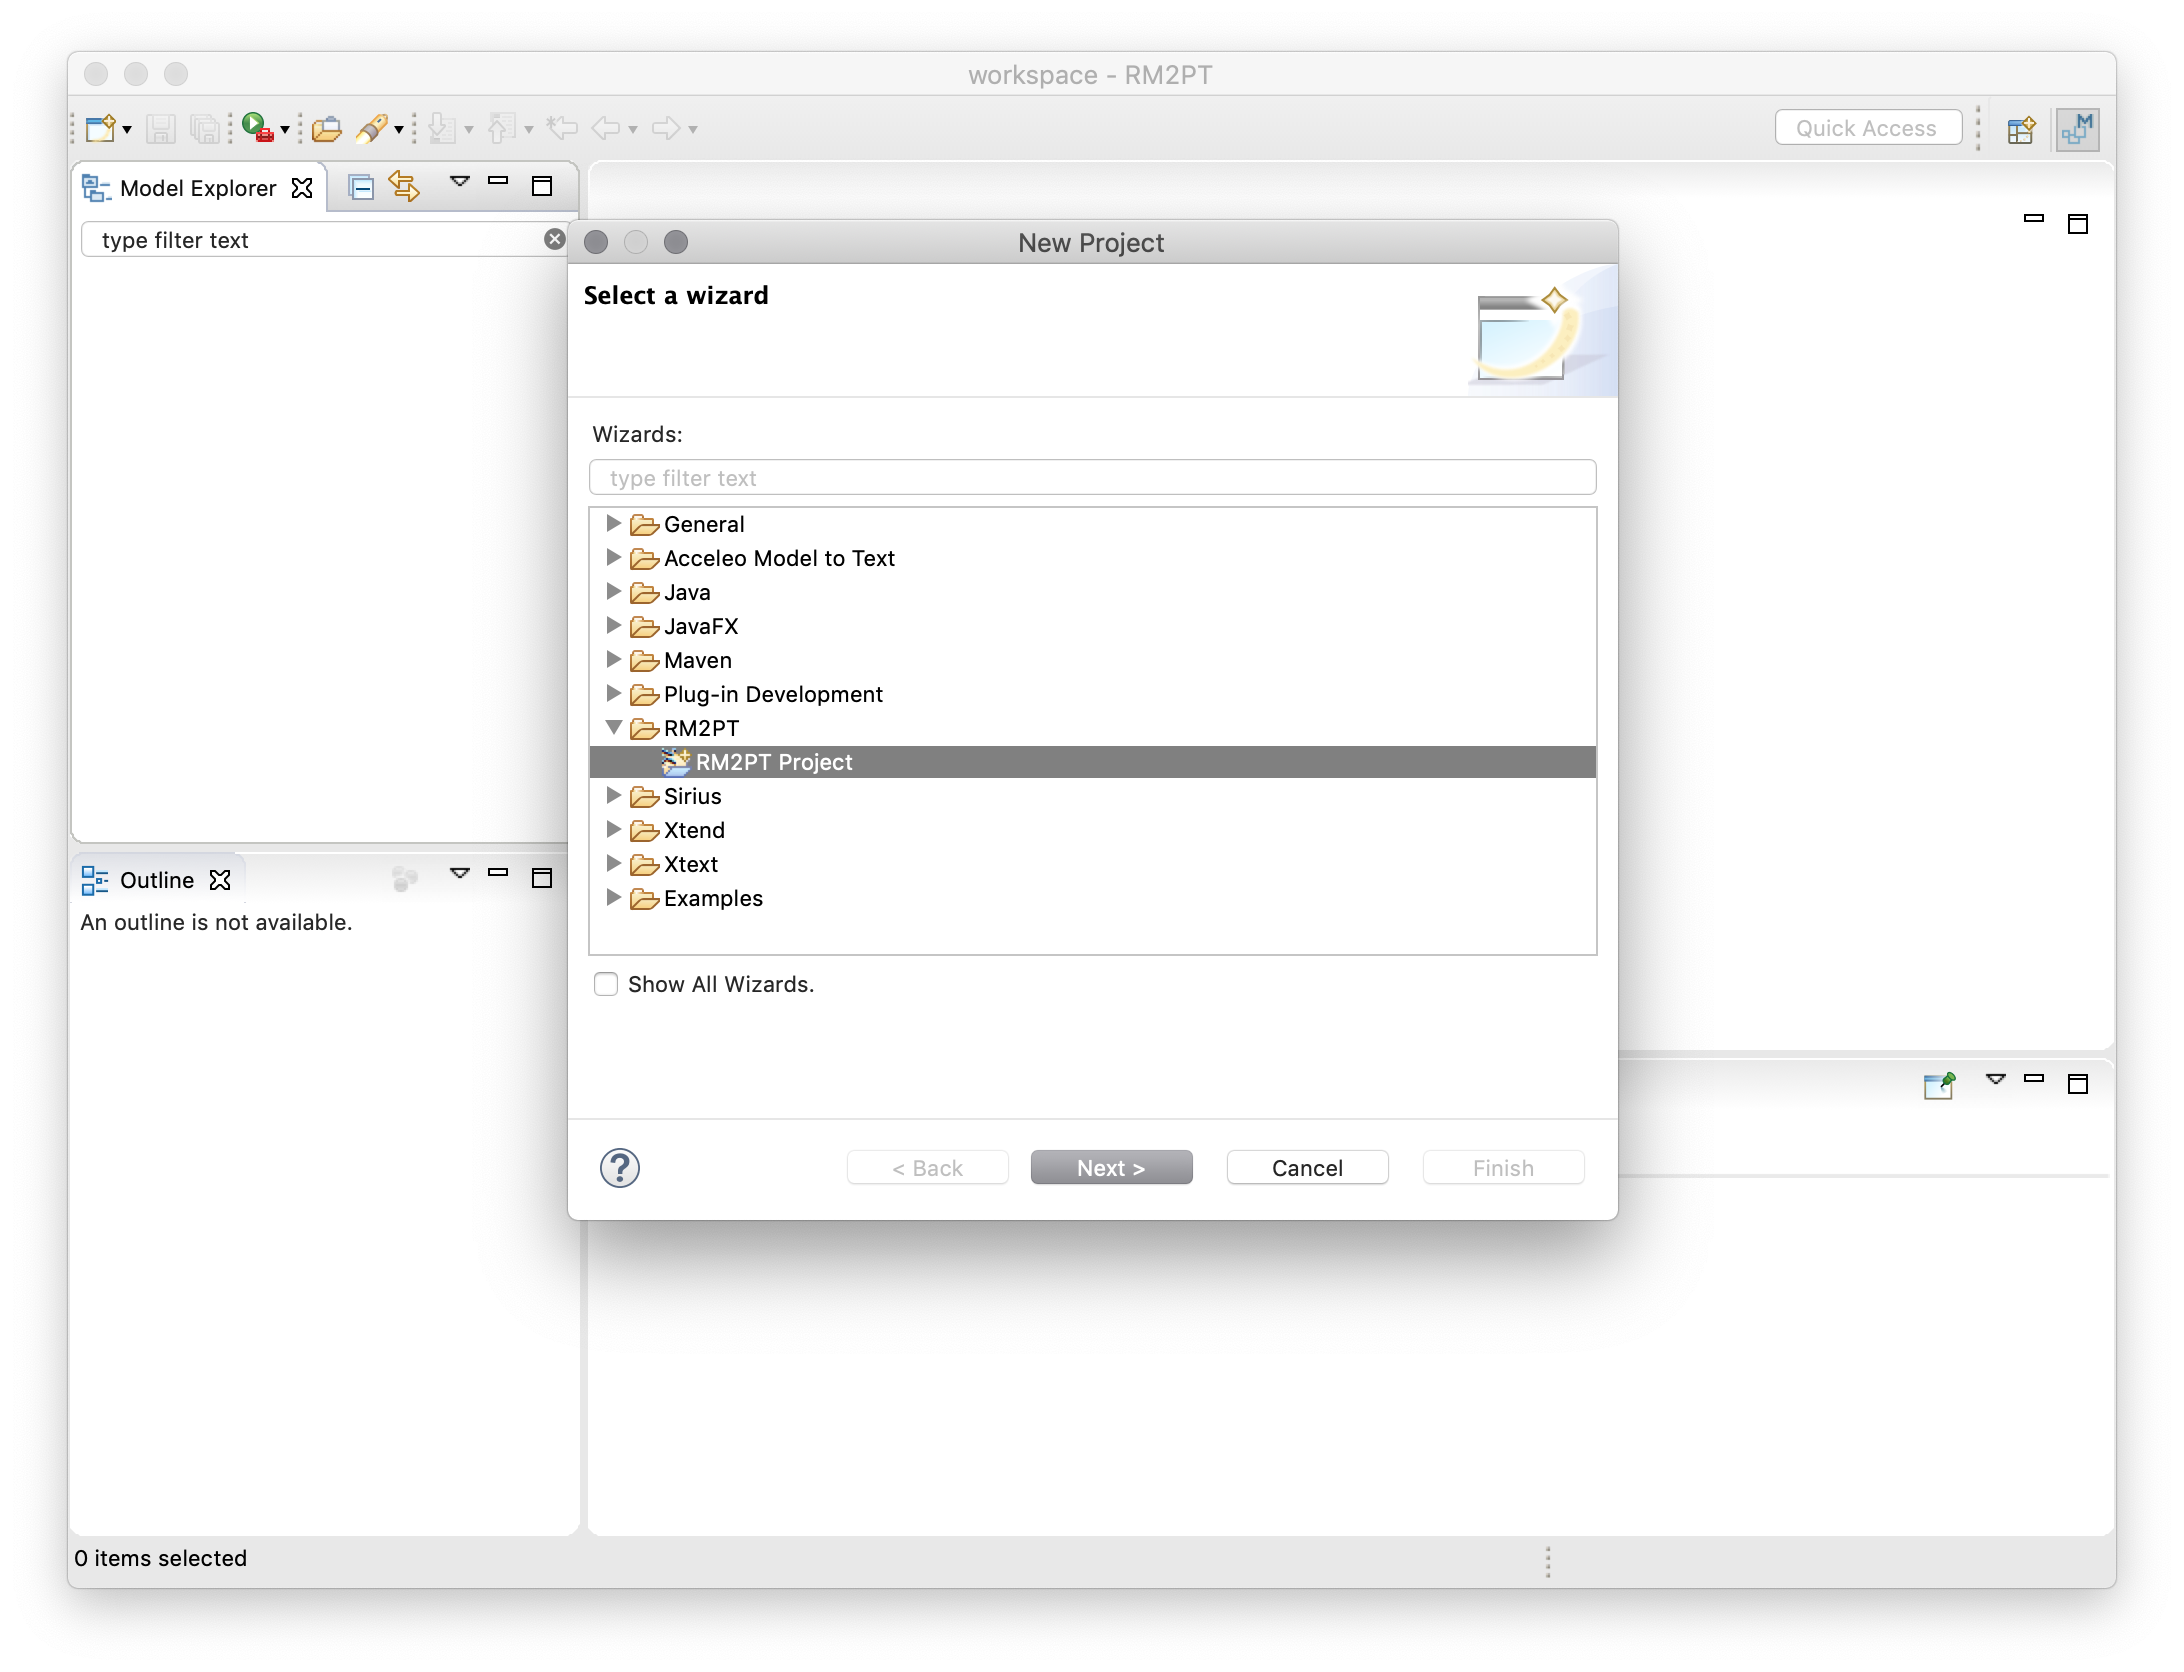Image resolution: width=2184 pixels, height=1672 pixels.
Task: Maximize the Outline view
Action: coord(542,878)
